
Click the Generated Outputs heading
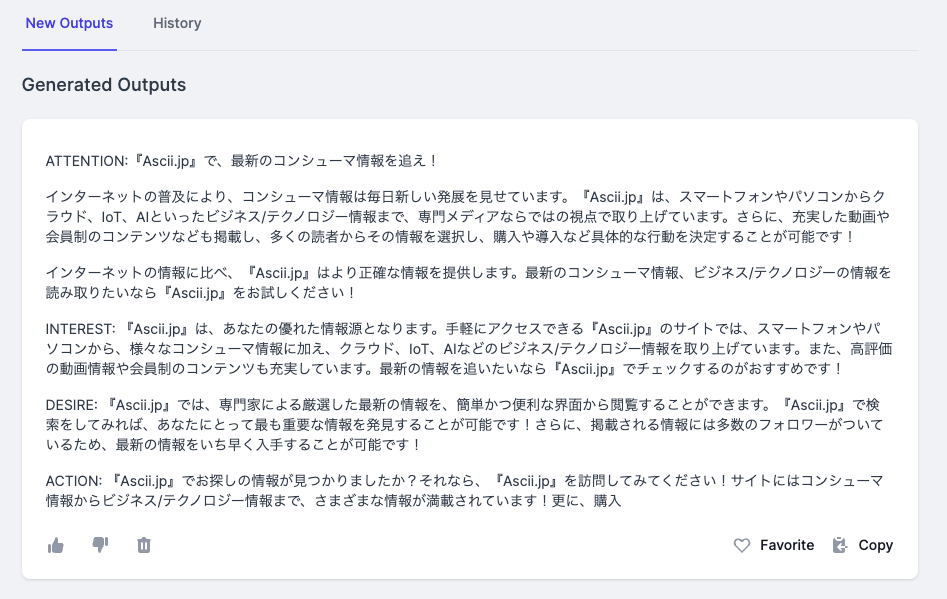point(104,85)
